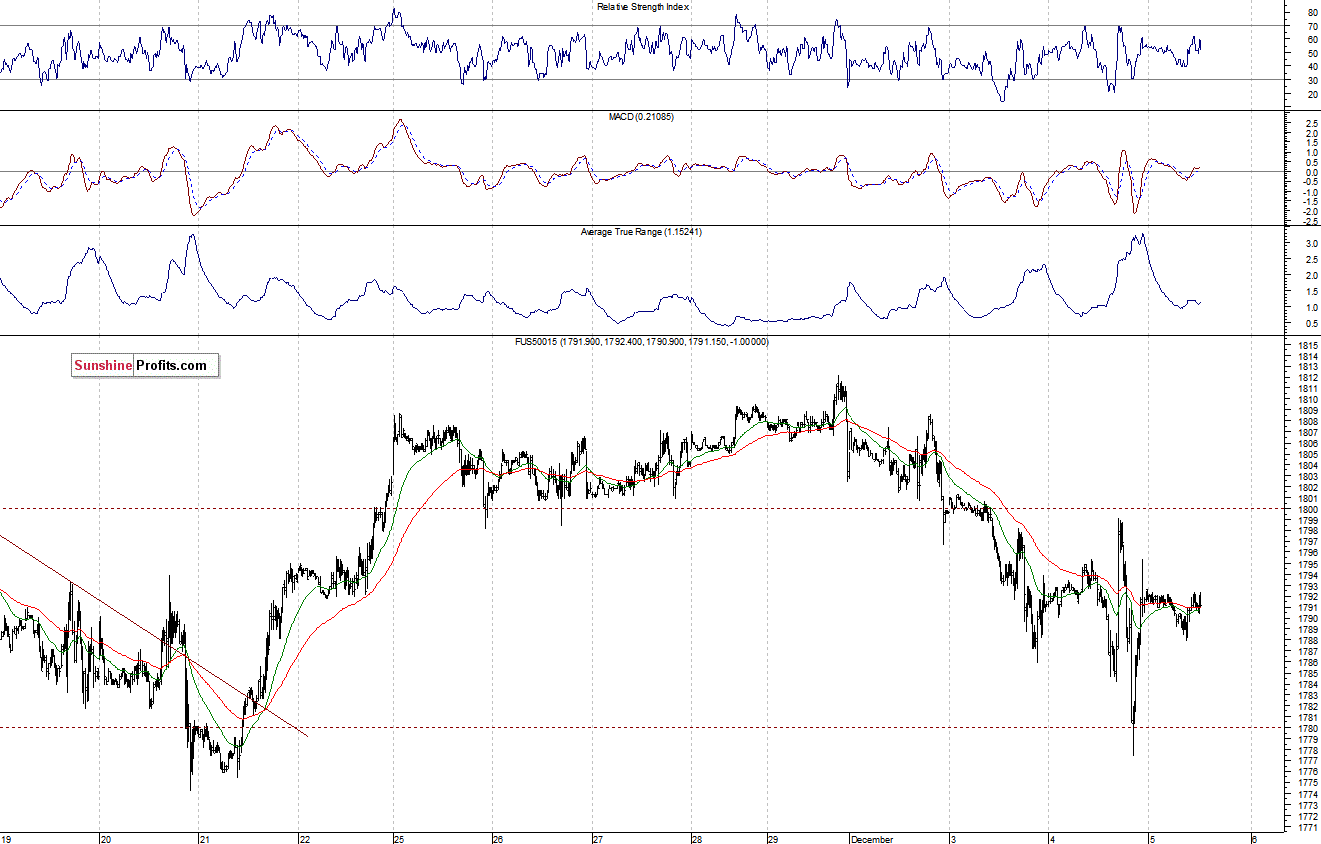Click the Average True Range axis value 3.0
This screenshot has height=844, width=1321.
coord(1311,243)
